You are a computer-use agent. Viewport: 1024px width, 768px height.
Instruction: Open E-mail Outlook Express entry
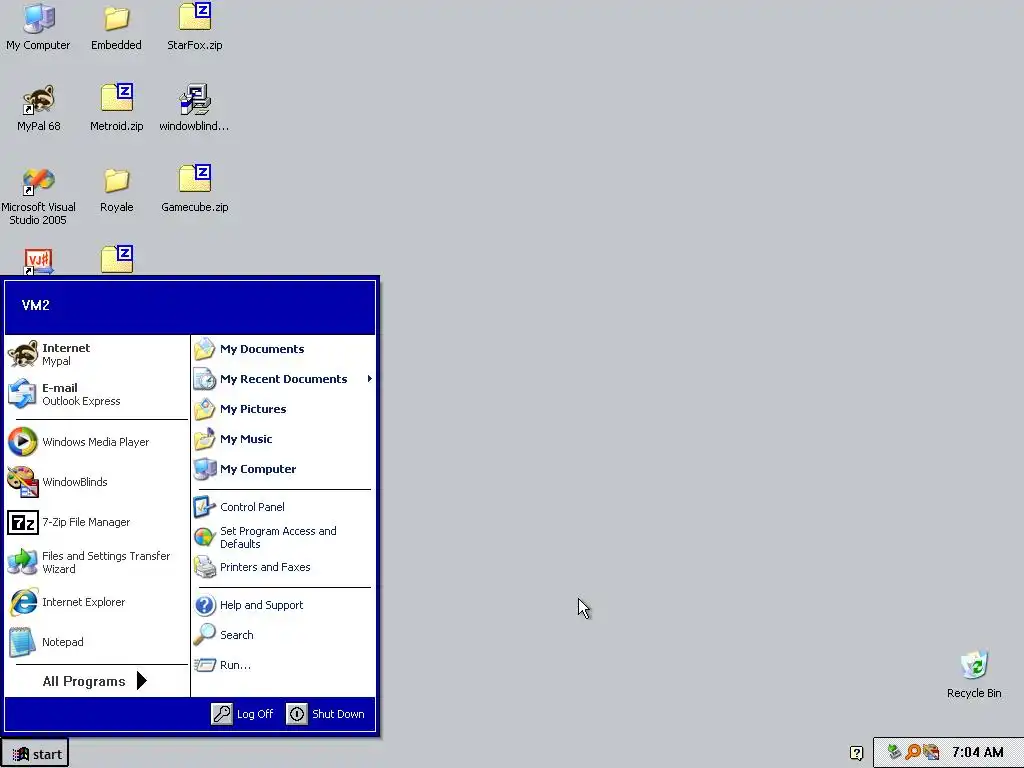point(97,394)
